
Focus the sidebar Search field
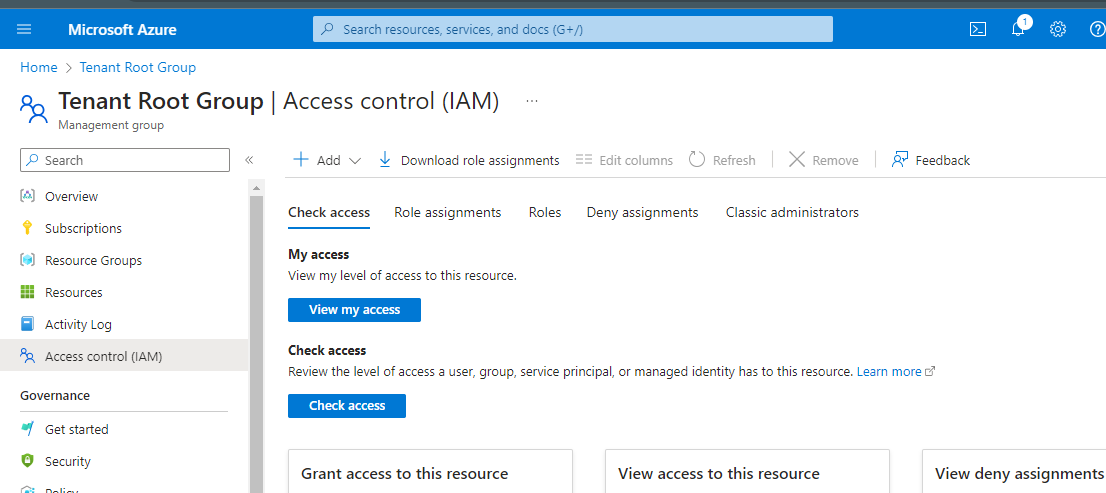pyautogui.click(x=125, y=160)
